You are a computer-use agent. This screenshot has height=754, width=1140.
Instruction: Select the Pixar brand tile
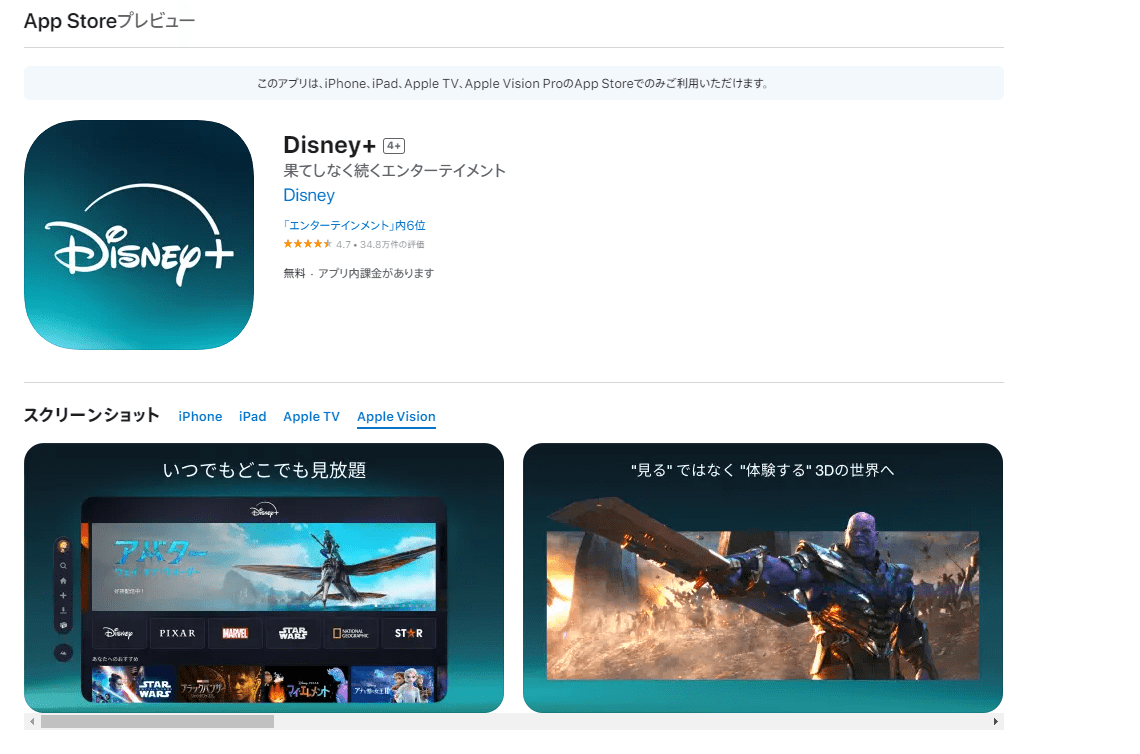[176, 633]
